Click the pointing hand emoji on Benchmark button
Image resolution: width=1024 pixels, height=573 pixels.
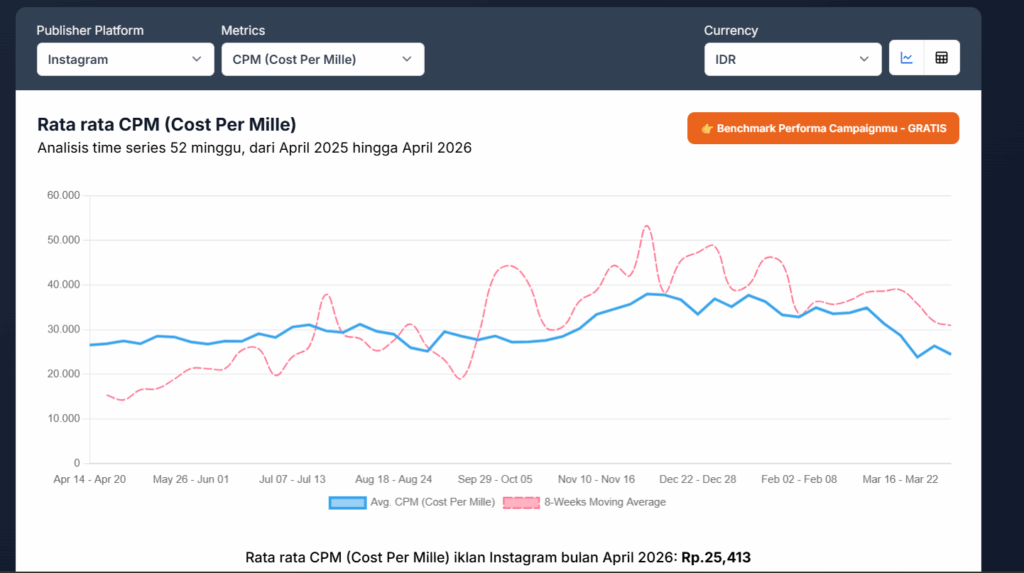click(706, 129)
